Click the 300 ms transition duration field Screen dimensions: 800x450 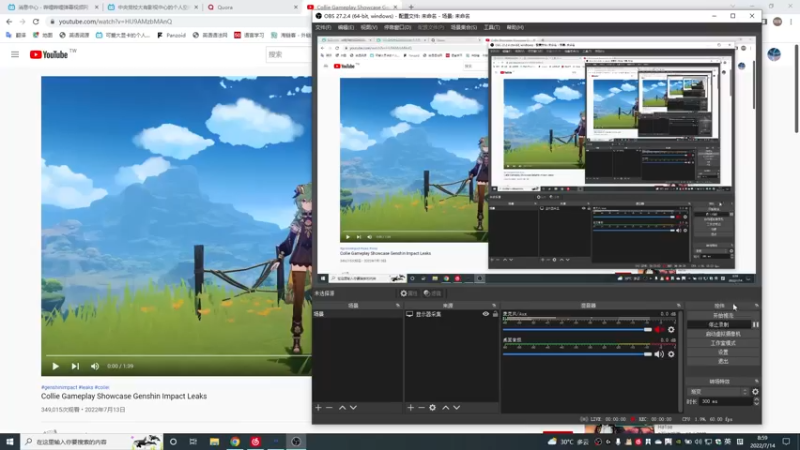[x=726, y=402]
